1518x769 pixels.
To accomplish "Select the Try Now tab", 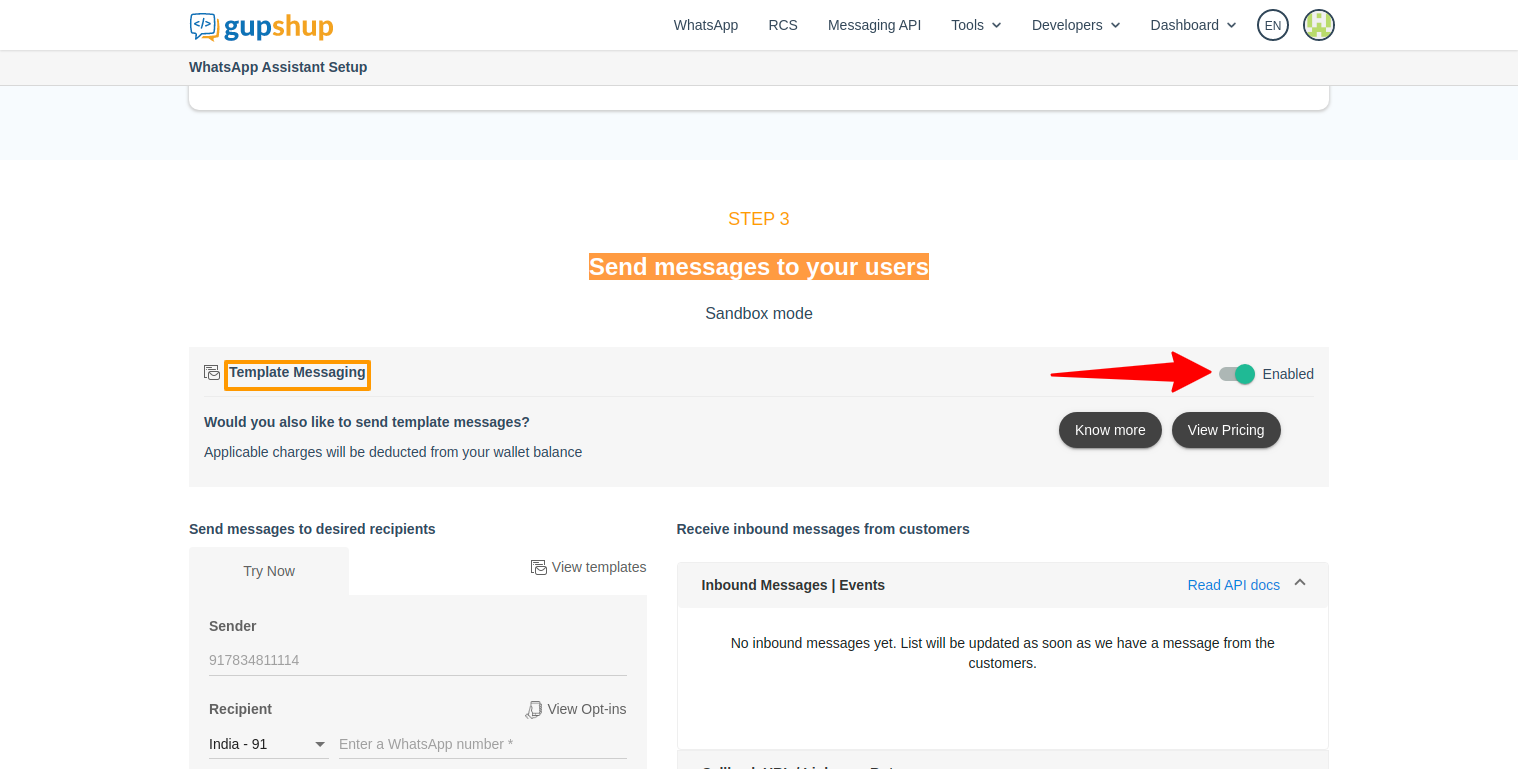I will [269, 571].
